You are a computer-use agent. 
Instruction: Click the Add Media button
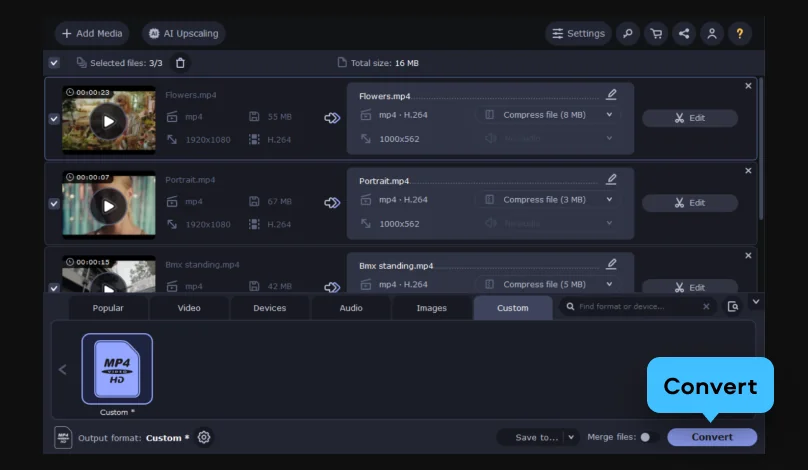coord(92,33)
